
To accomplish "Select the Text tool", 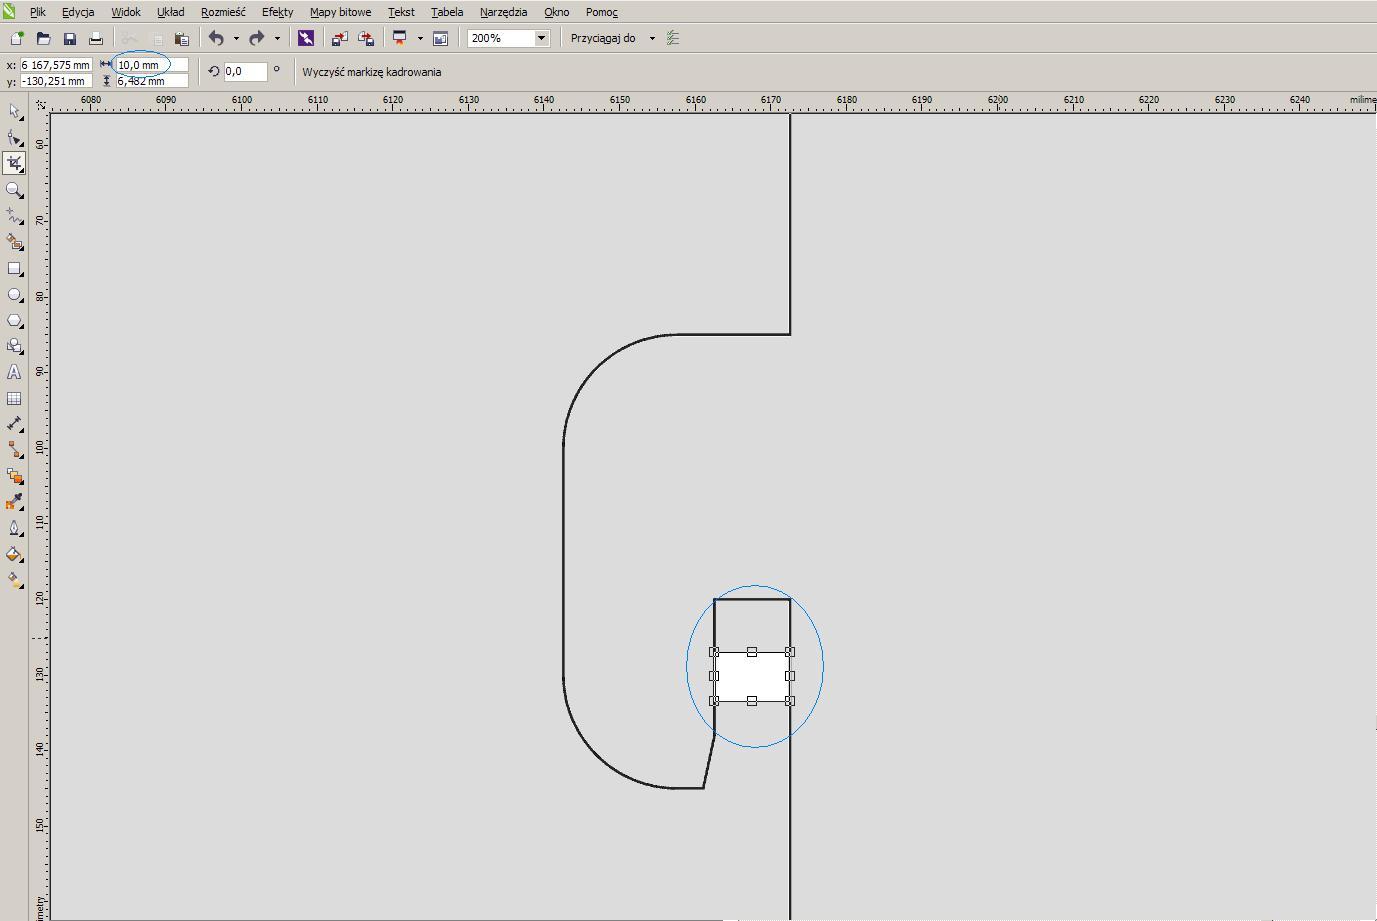I will [14, 372].
